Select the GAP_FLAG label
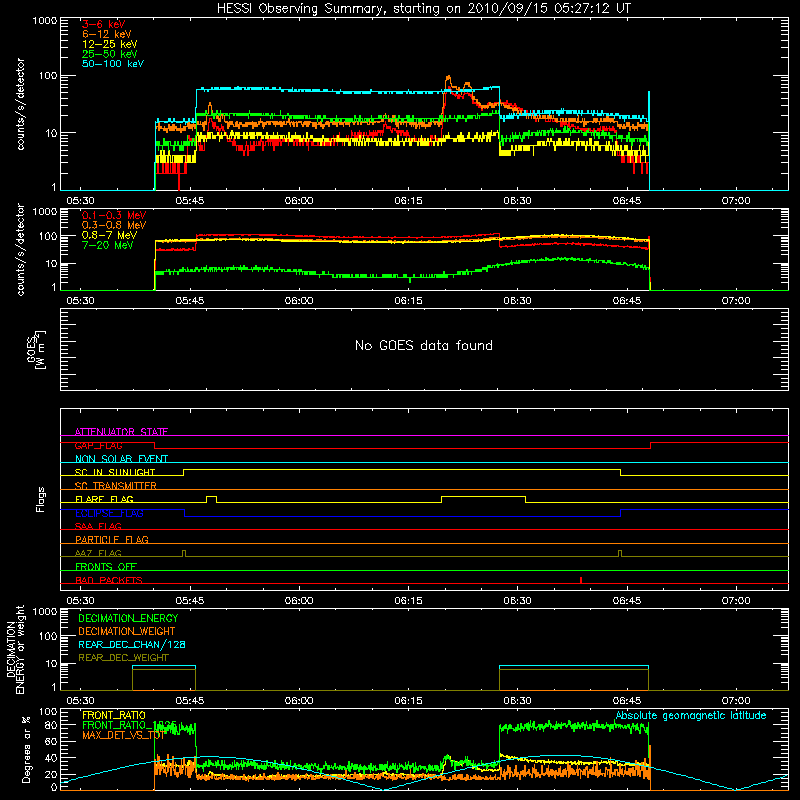The width and height of the screenshot is (800, 800). [98, 445]
